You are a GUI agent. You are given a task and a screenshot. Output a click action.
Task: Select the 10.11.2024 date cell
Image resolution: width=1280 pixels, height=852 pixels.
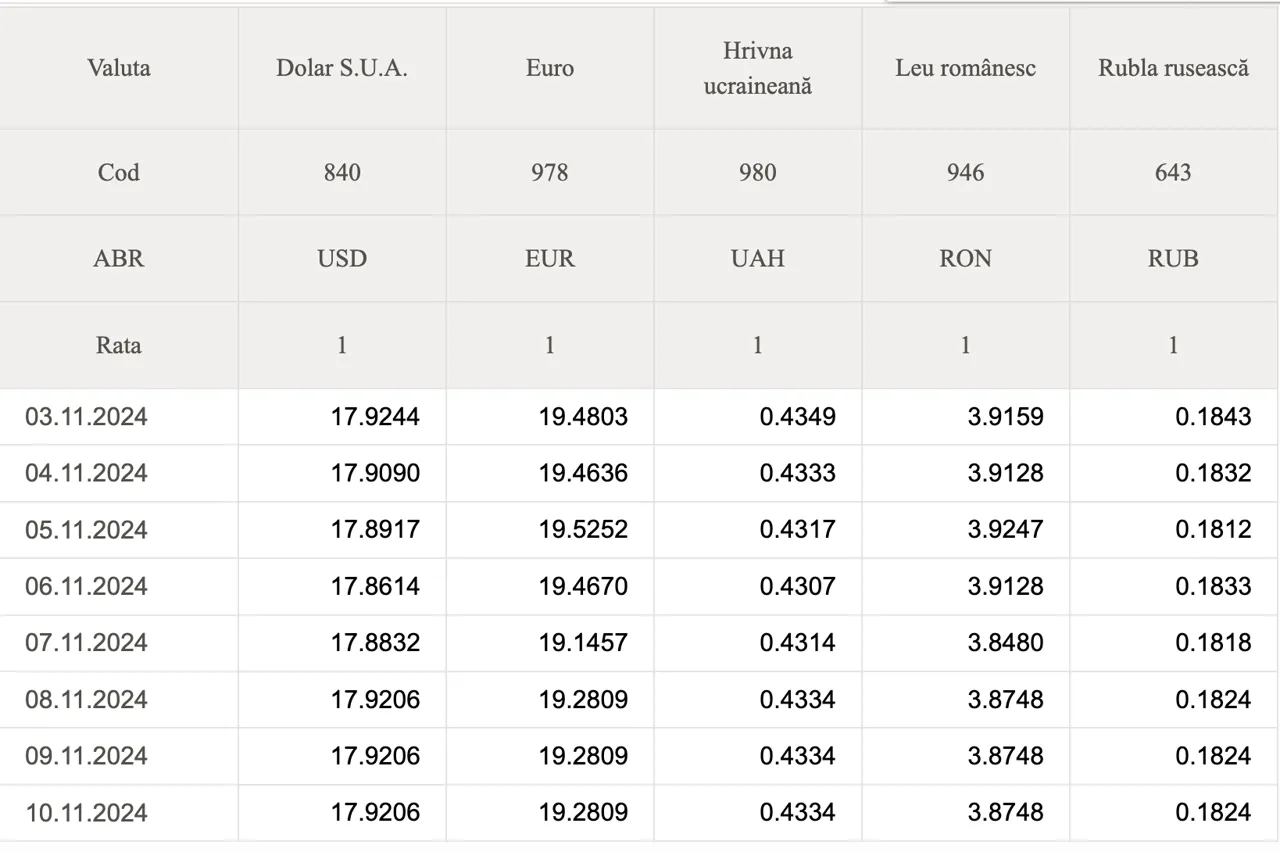coord(119,813)
